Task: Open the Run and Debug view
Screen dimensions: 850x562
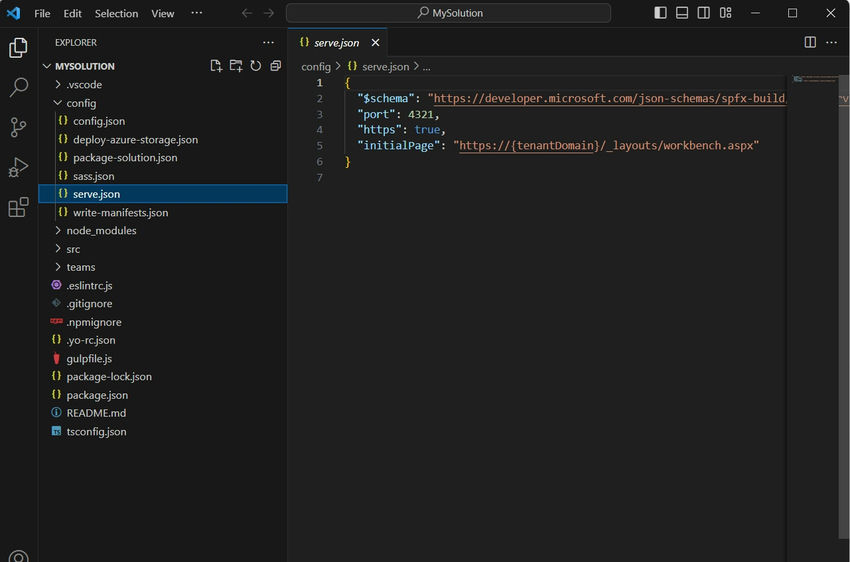Action: coord(18,167)
